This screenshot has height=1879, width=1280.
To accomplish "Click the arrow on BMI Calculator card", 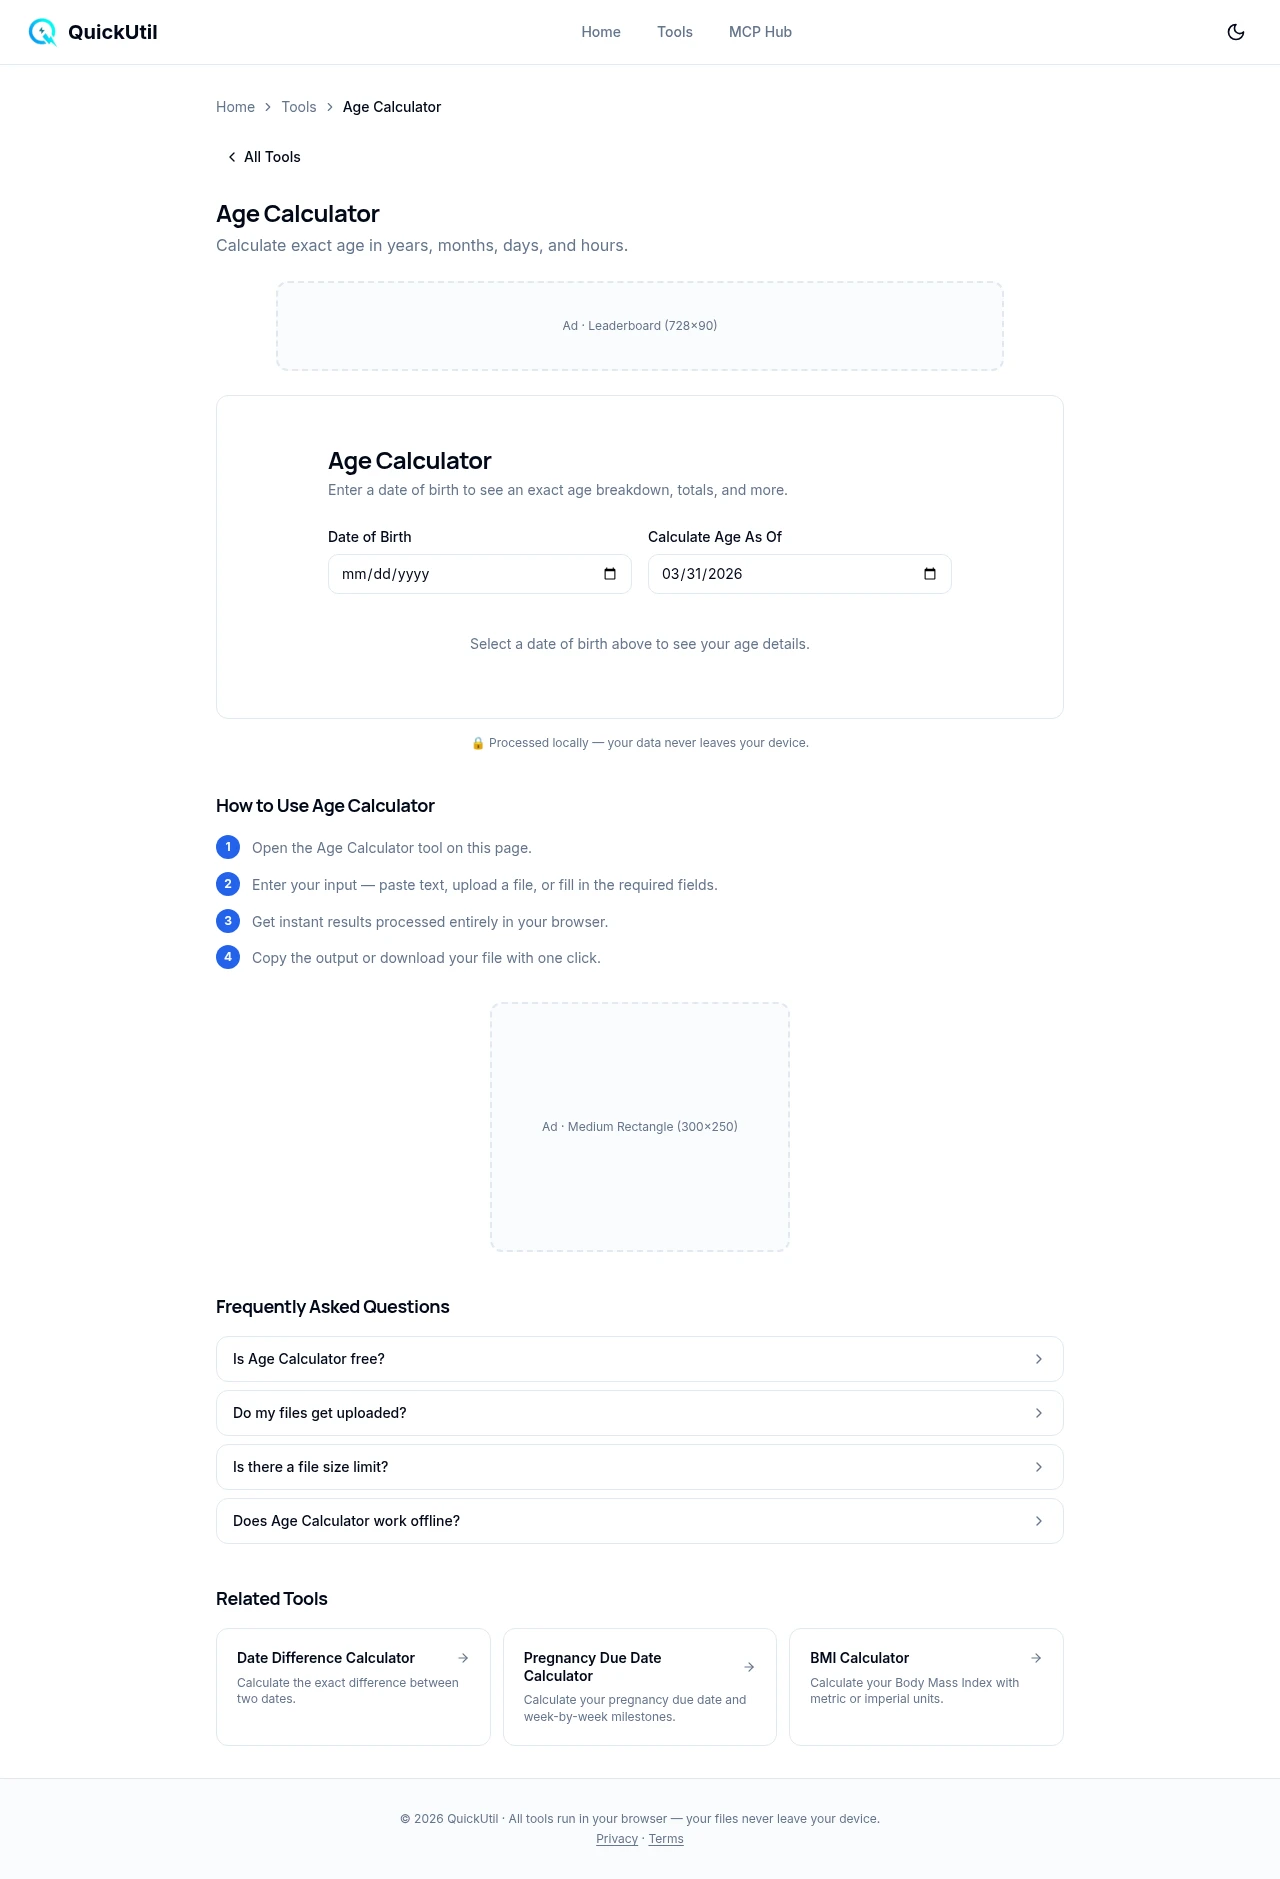I will 1036,1658.
